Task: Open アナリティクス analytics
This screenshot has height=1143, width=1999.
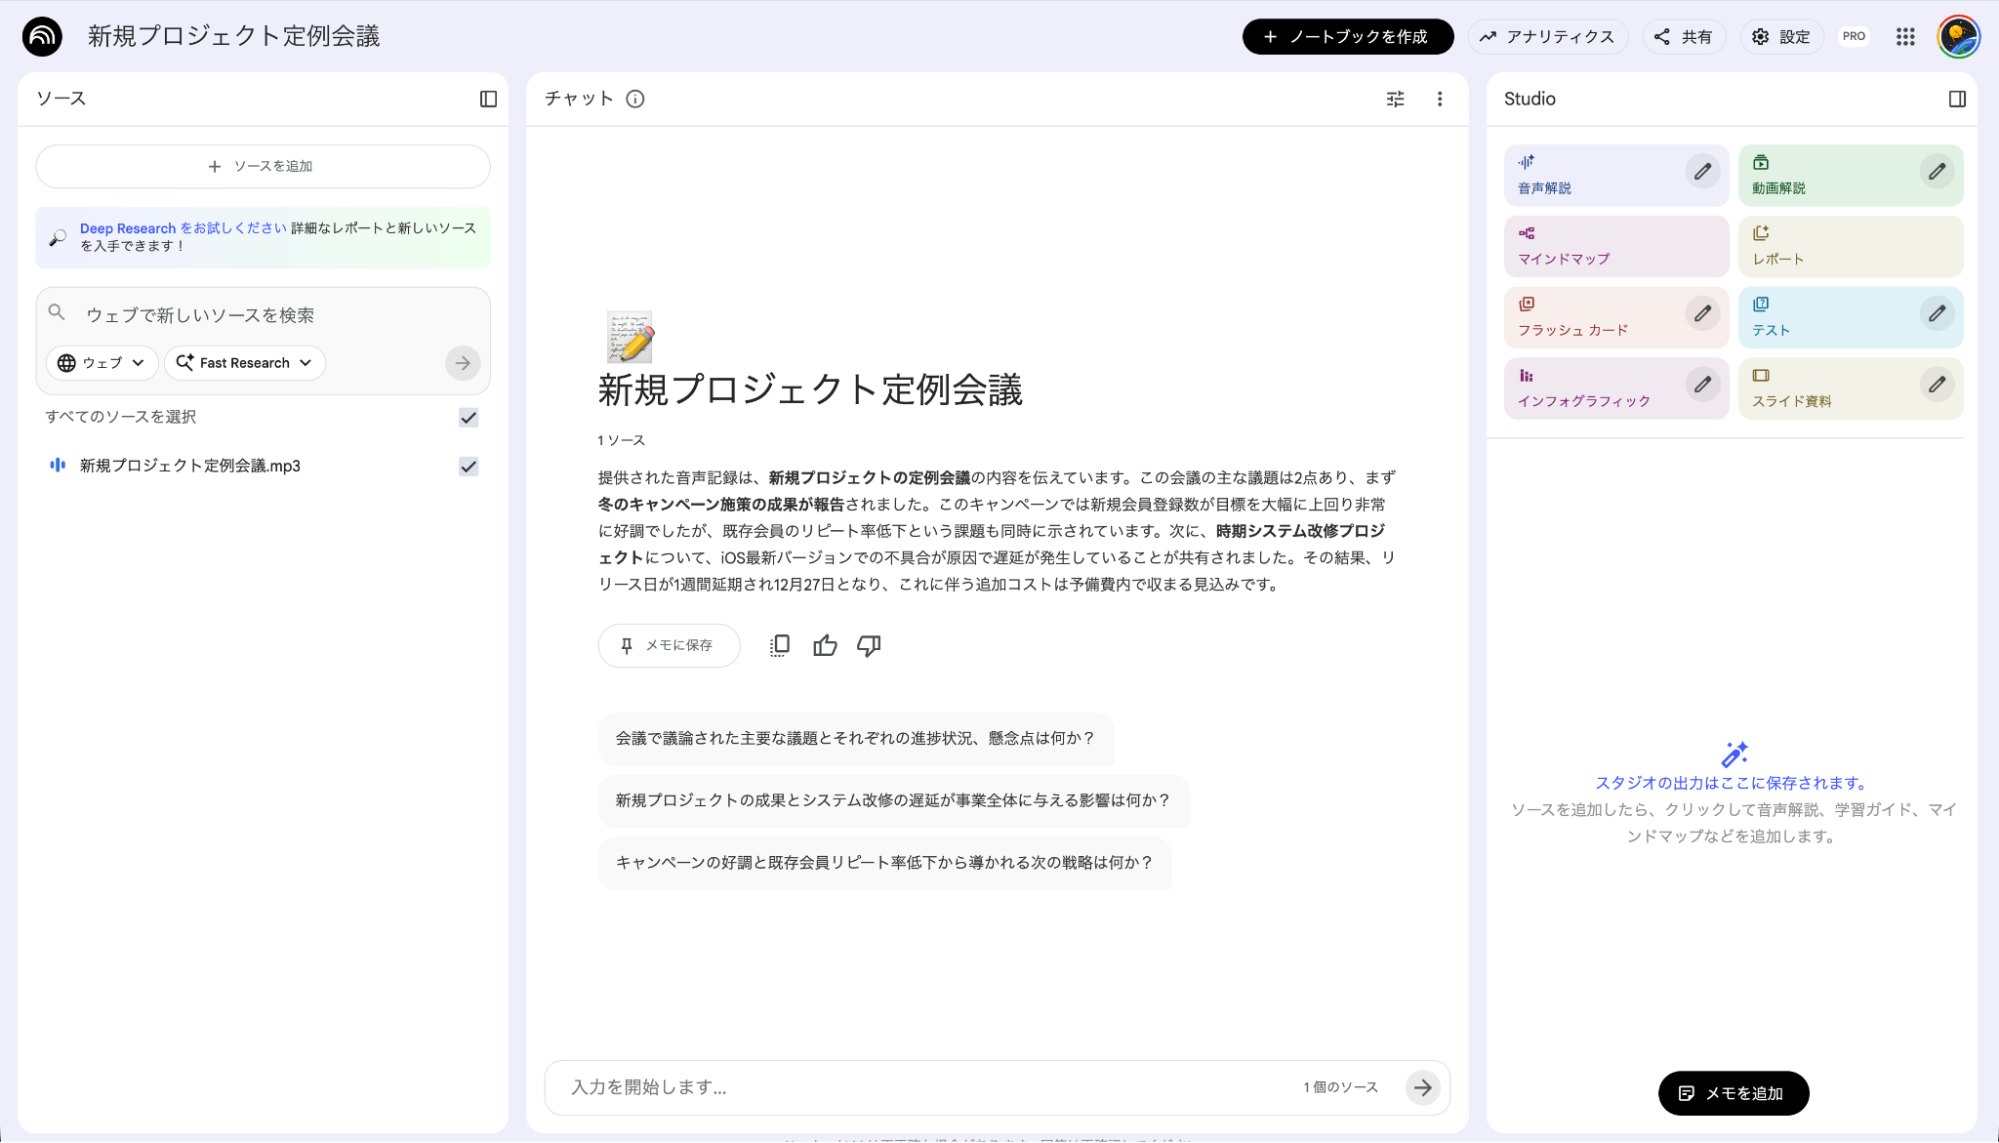Action: click(x=1547, y=36)
